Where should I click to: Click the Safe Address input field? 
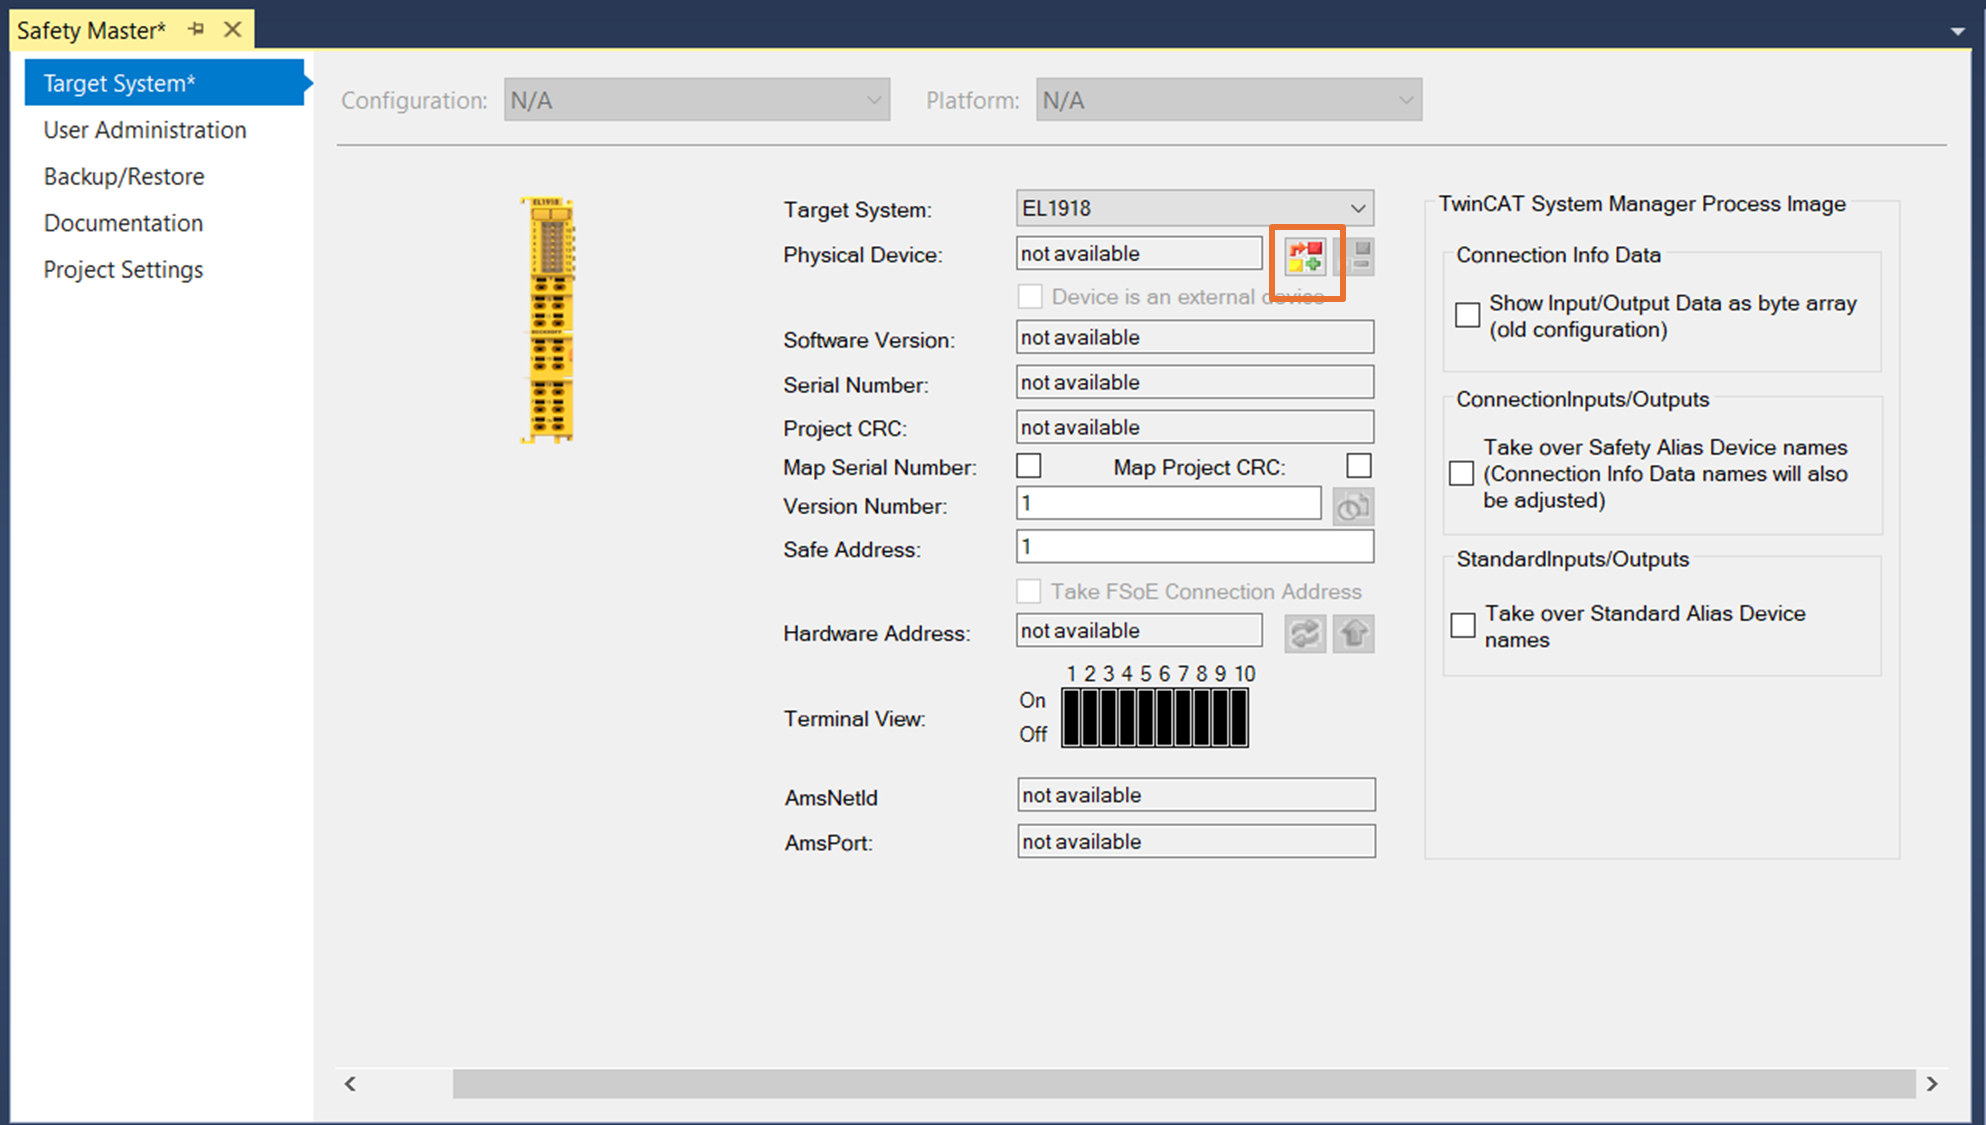point(1194,547)
